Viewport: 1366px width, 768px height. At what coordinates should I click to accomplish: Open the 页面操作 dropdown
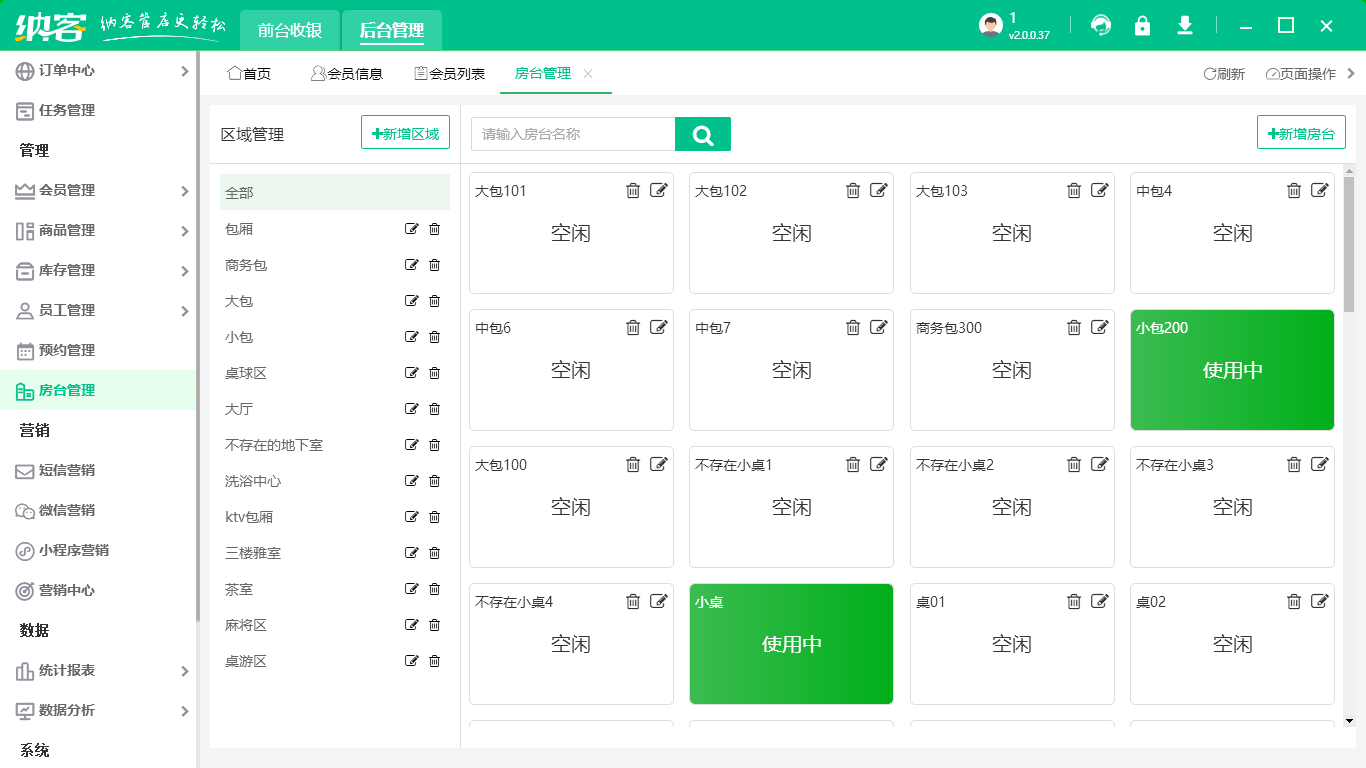(1300, 74)
